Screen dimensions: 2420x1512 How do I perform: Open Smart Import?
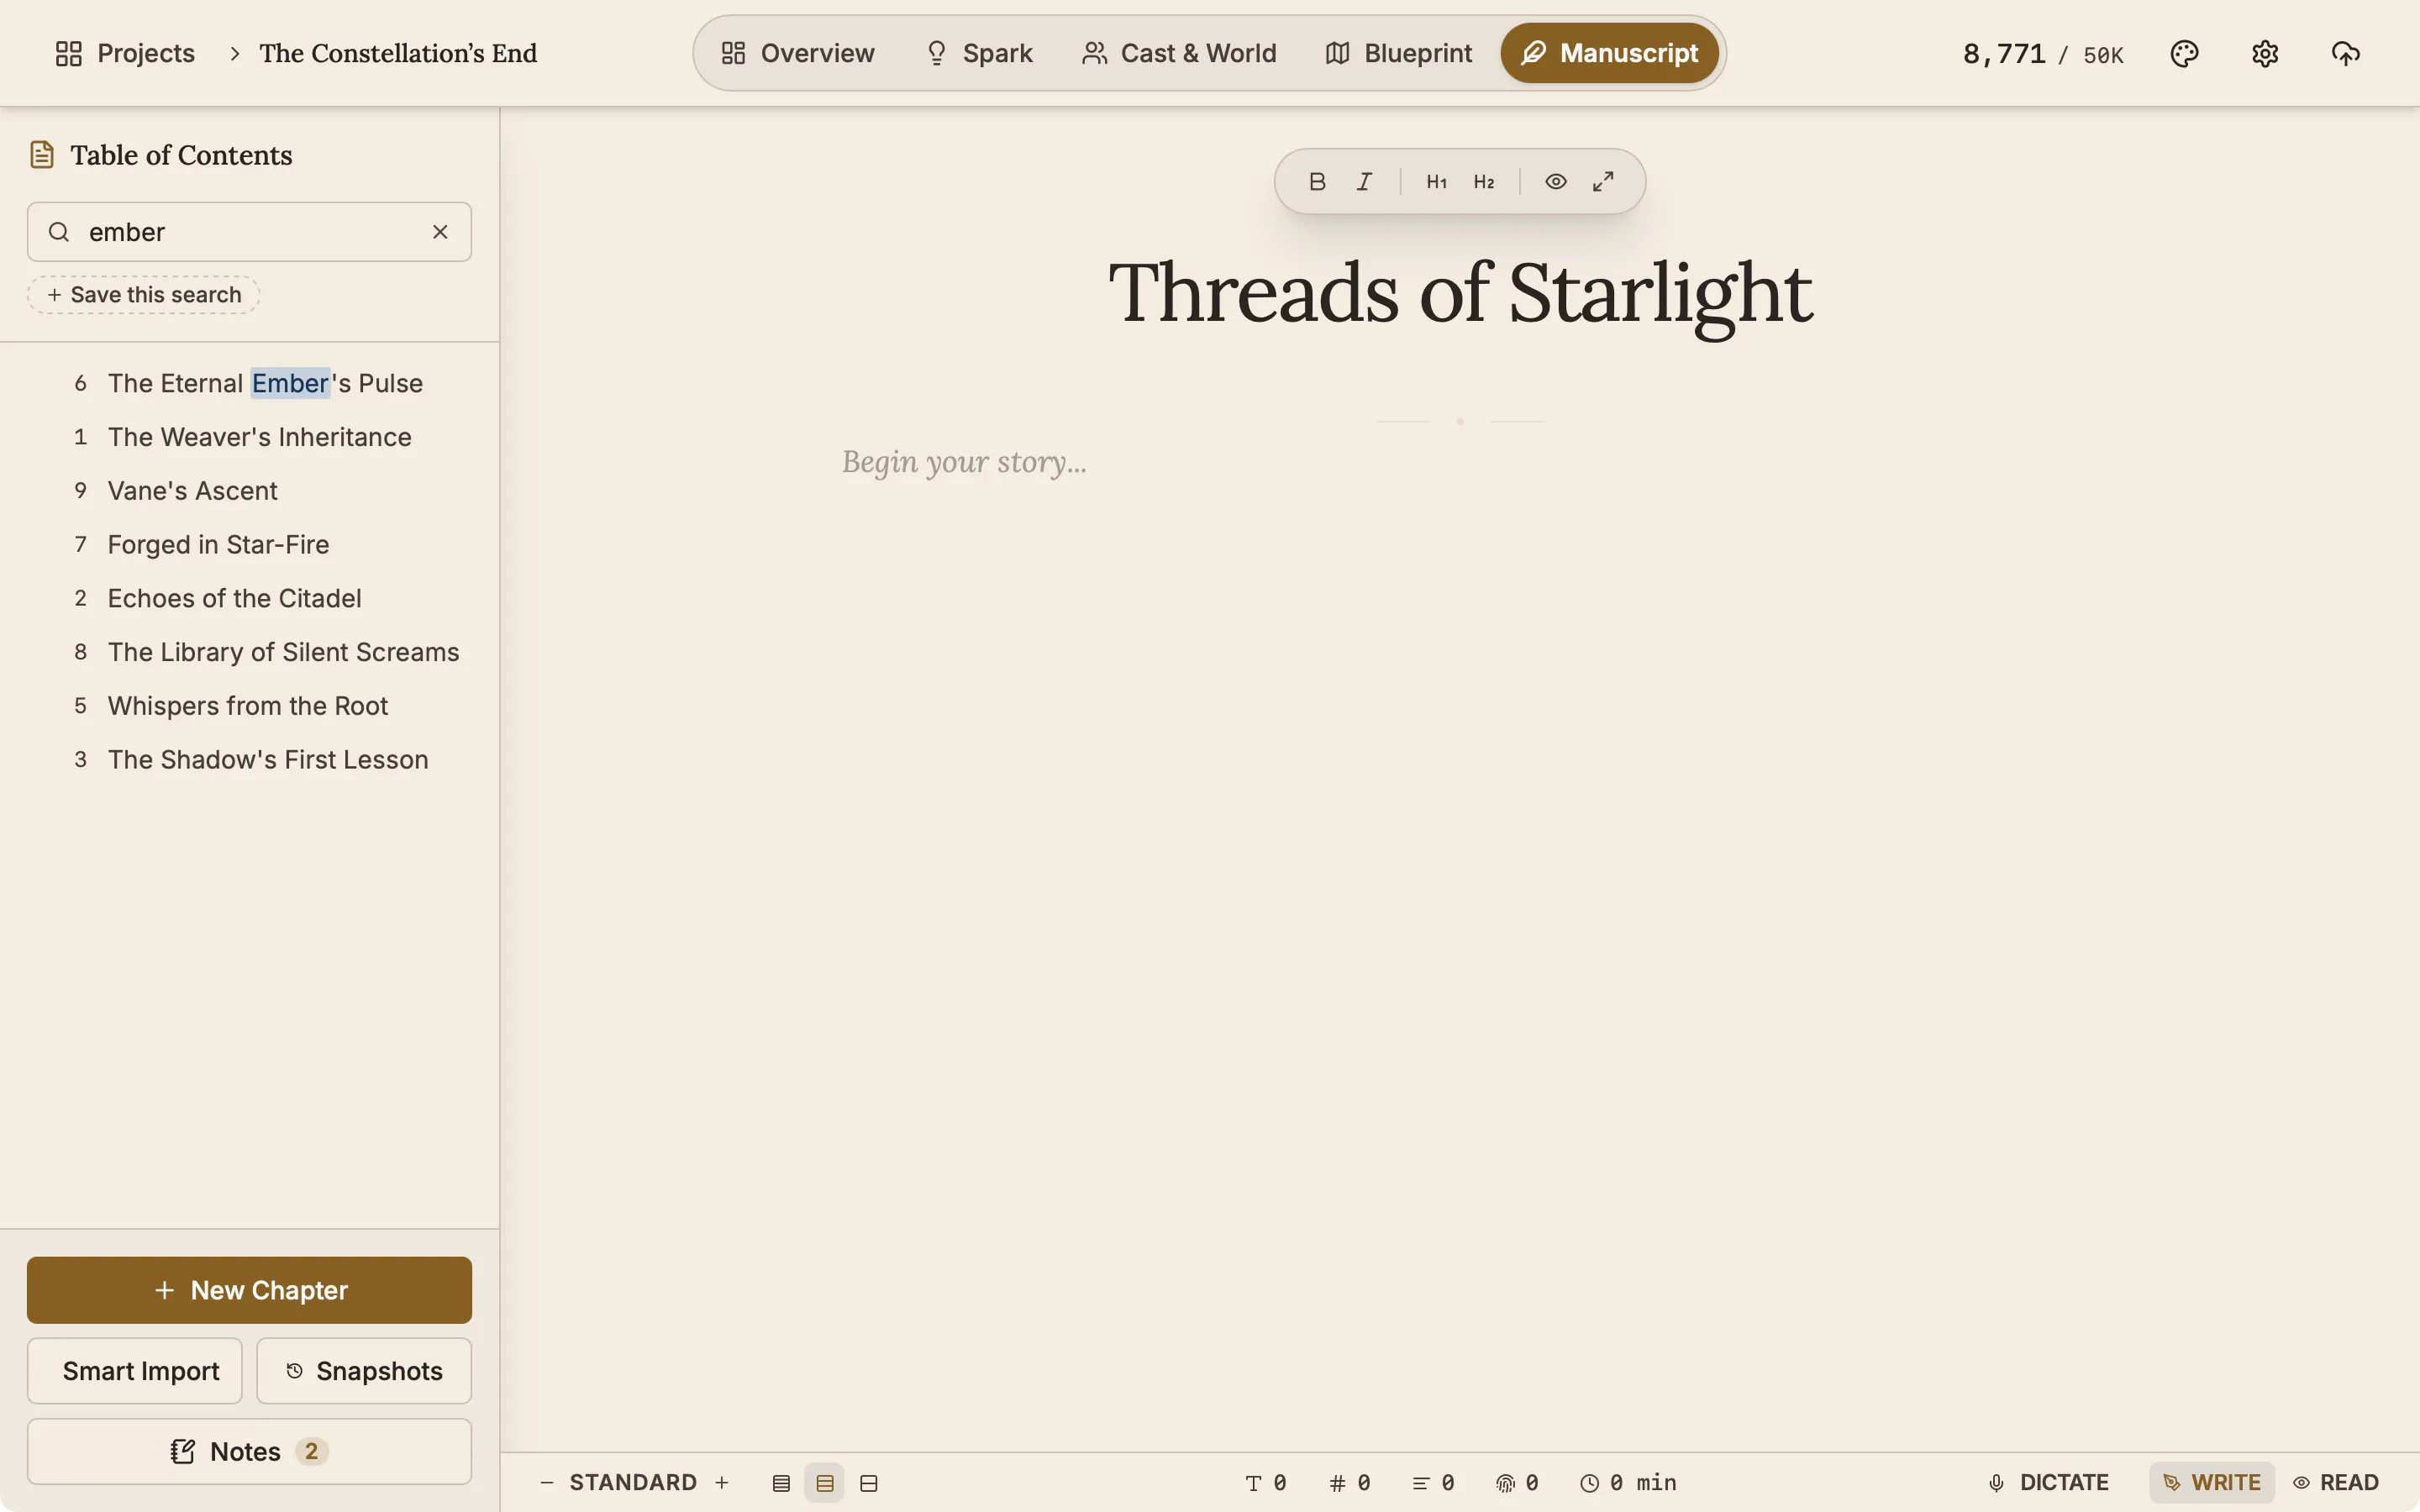tap(135, 1371)
